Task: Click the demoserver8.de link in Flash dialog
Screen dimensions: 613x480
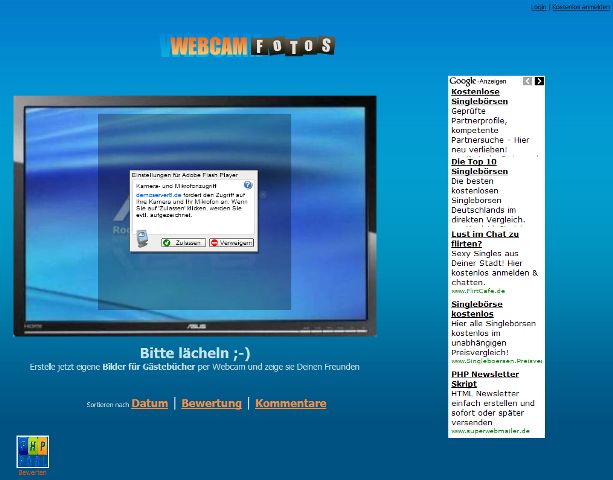Action: (x=155, y=194)
